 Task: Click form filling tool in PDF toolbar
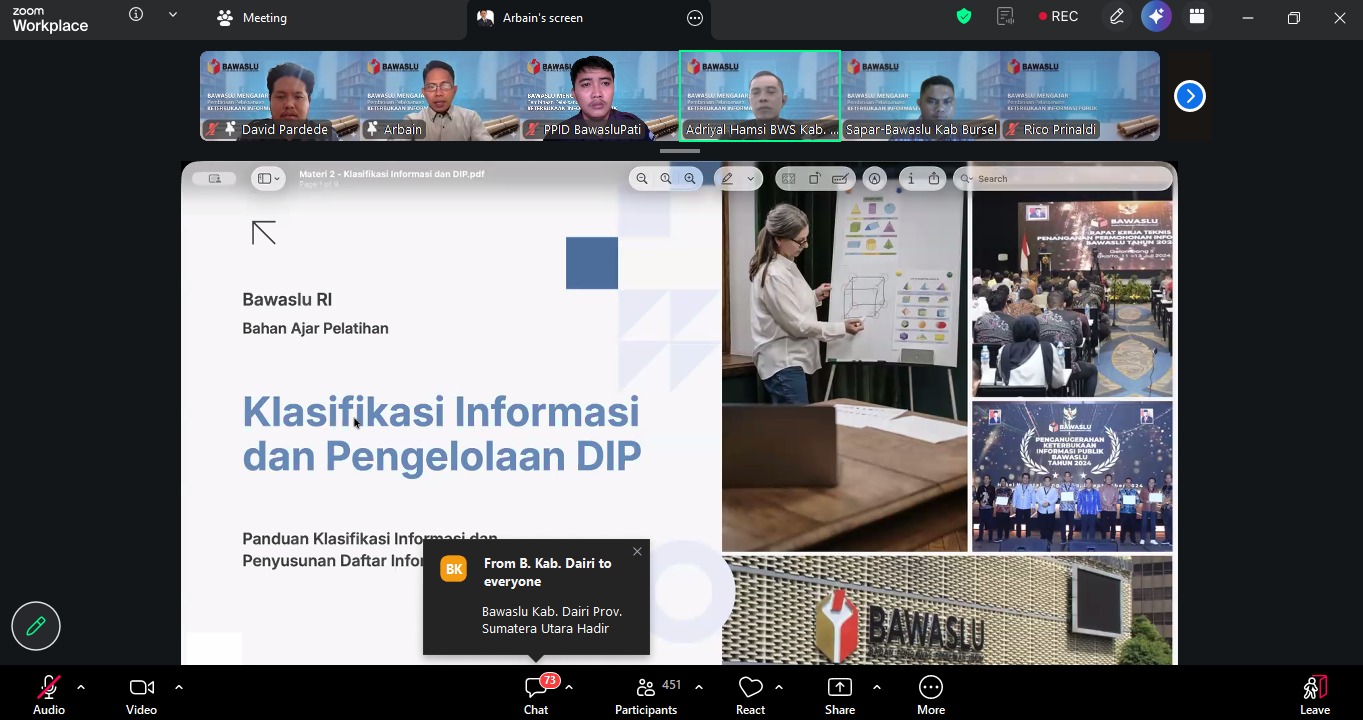click(841, 178)
